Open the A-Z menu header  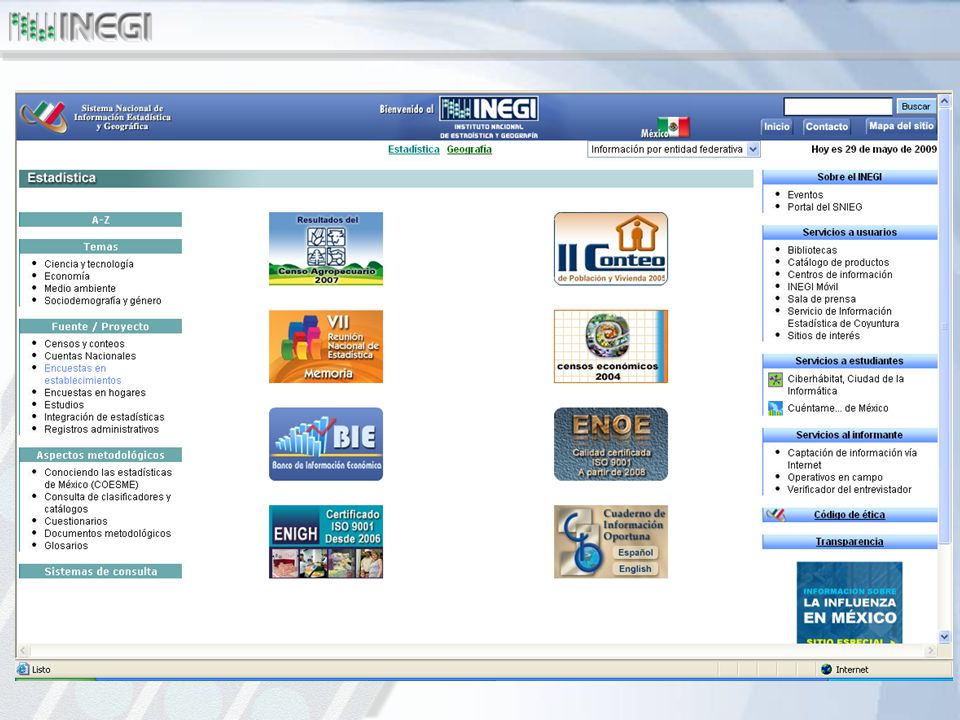click(x=100, y=220)
